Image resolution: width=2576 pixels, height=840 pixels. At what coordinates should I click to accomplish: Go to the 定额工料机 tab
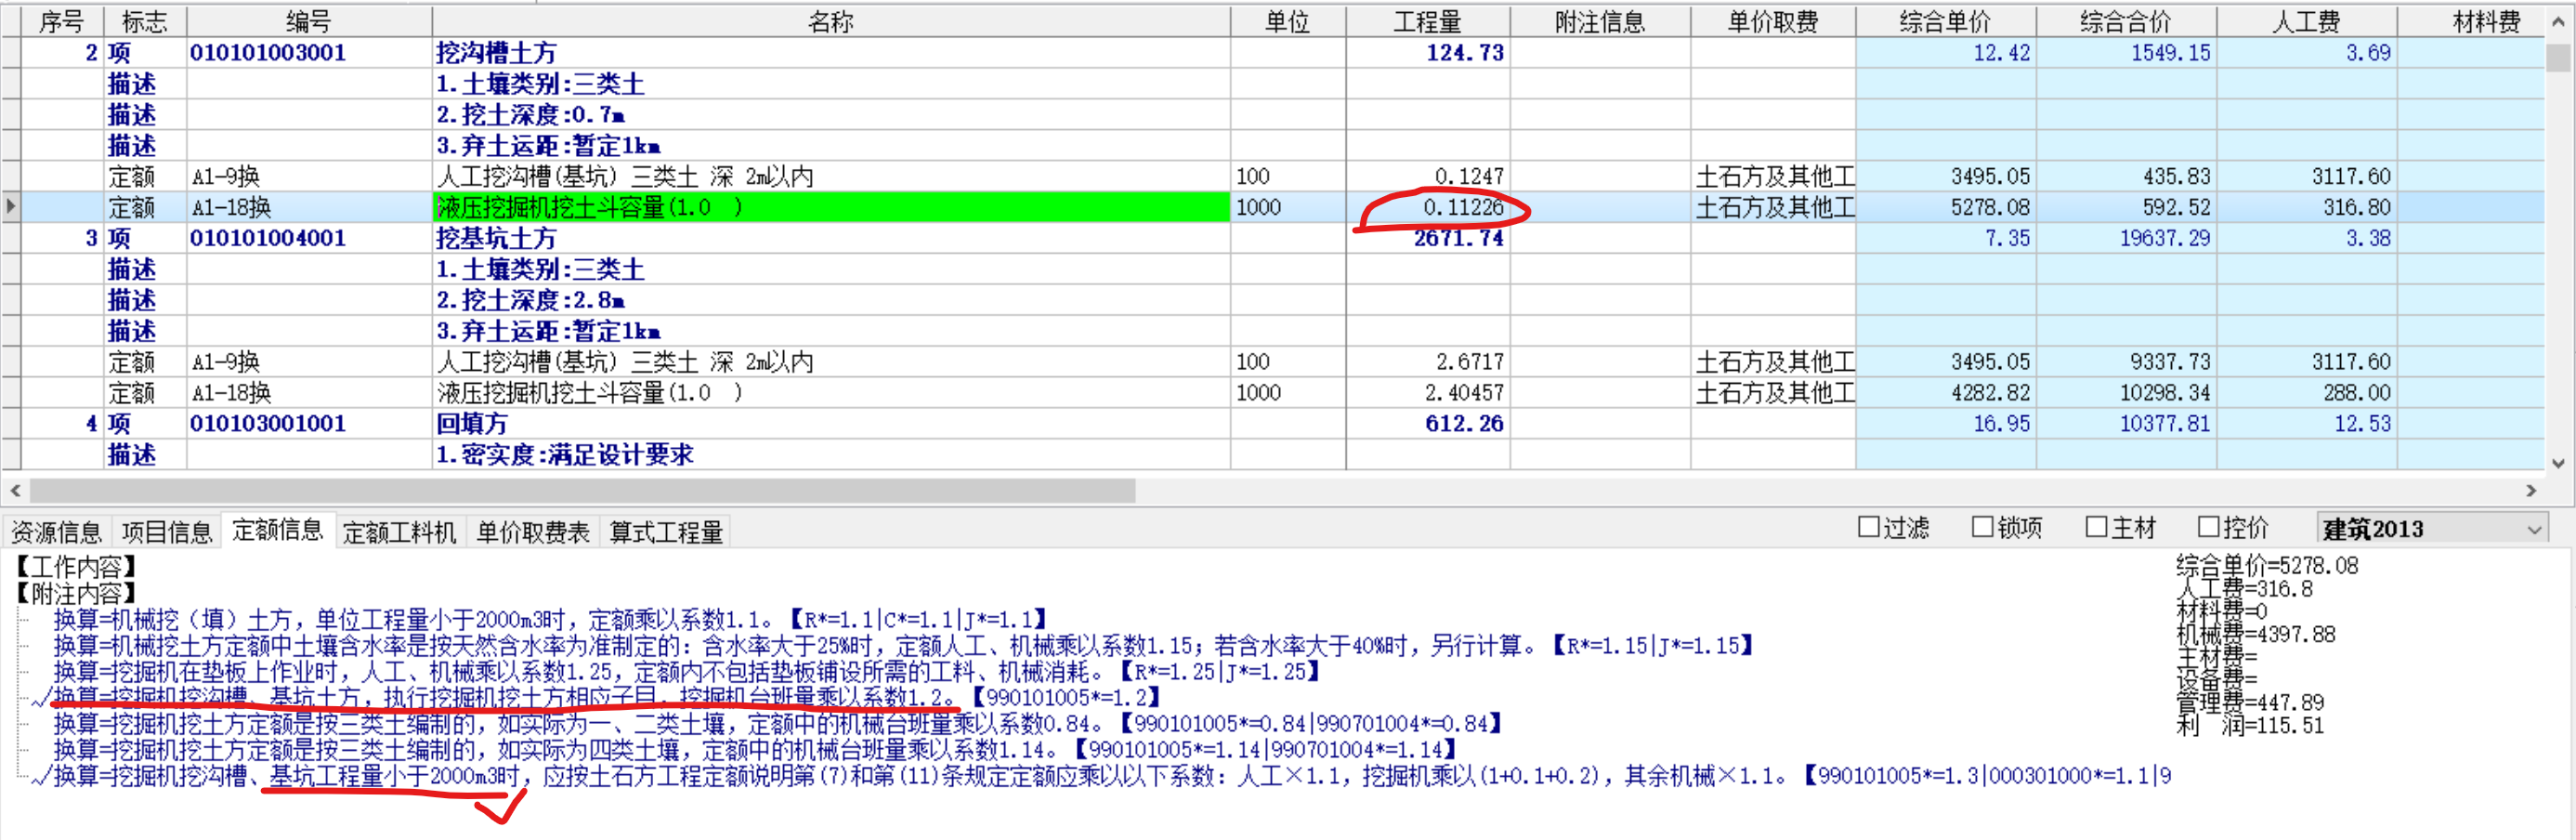click(x=399, y=532)
